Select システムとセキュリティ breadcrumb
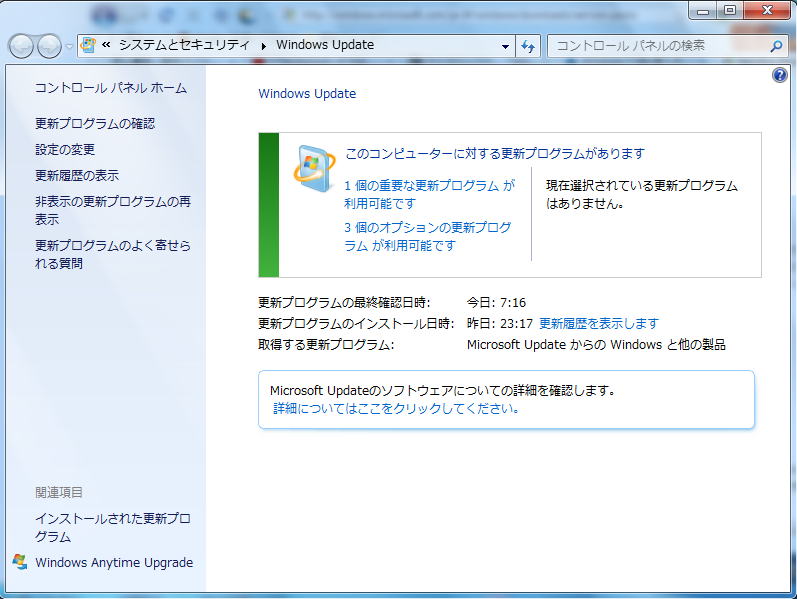797x599 pixels. coord(184,45)
